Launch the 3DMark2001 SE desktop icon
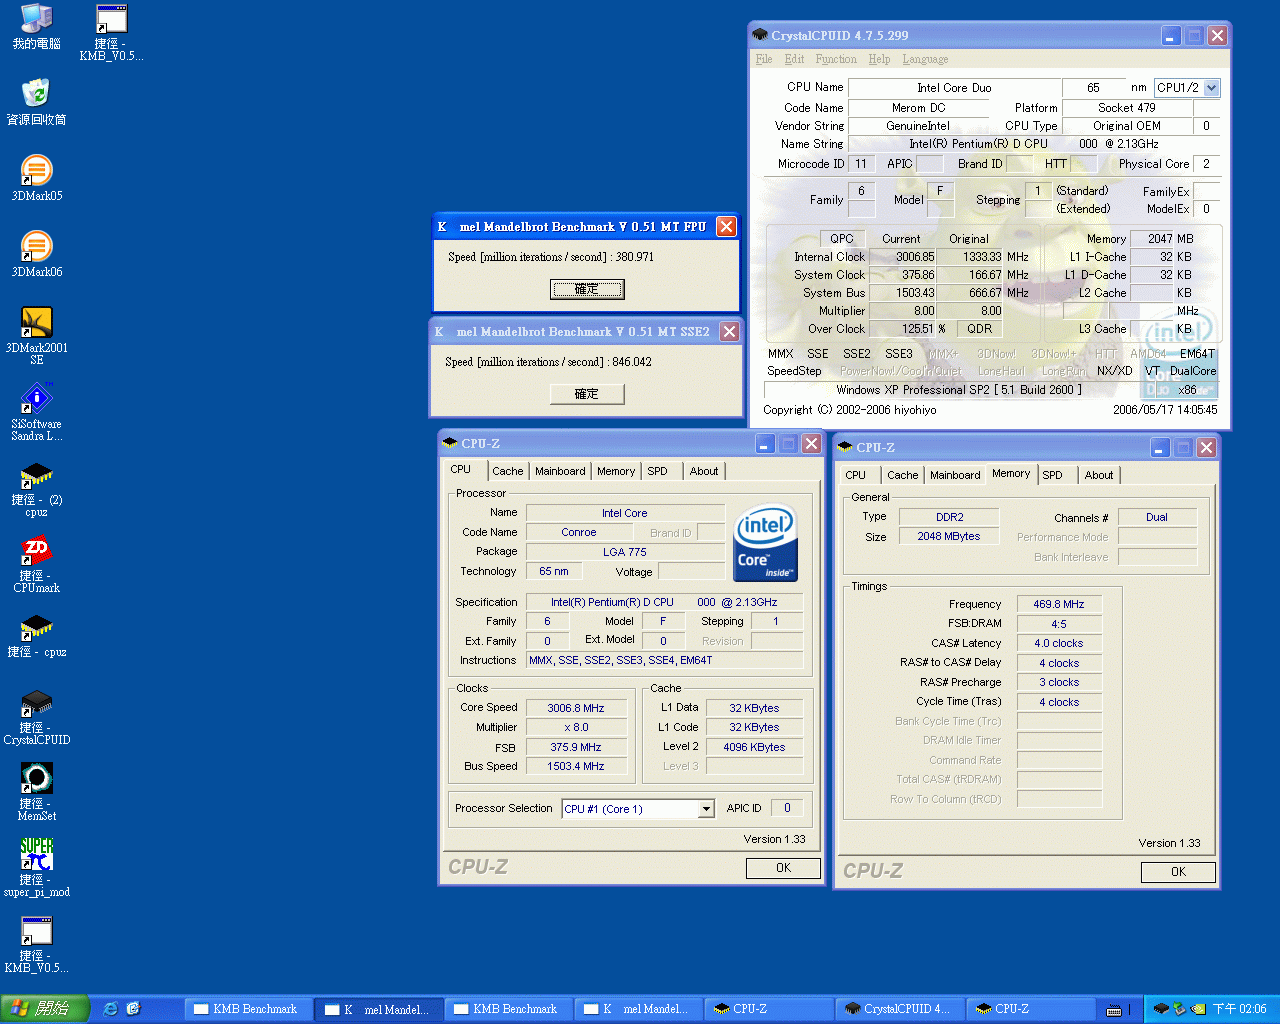This screenshot has height=1024, width=1280. 36,323
